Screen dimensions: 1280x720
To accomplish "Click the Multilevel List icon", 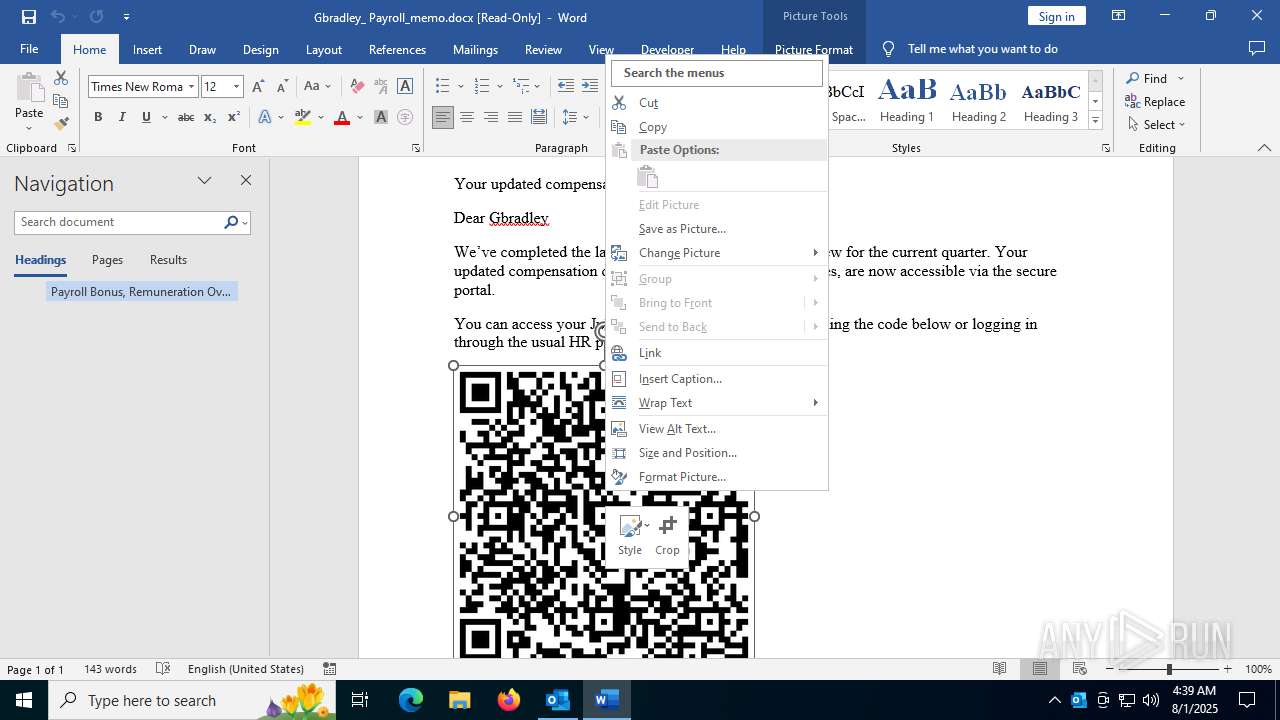I will pyautogui.click(x=521, y=86).
